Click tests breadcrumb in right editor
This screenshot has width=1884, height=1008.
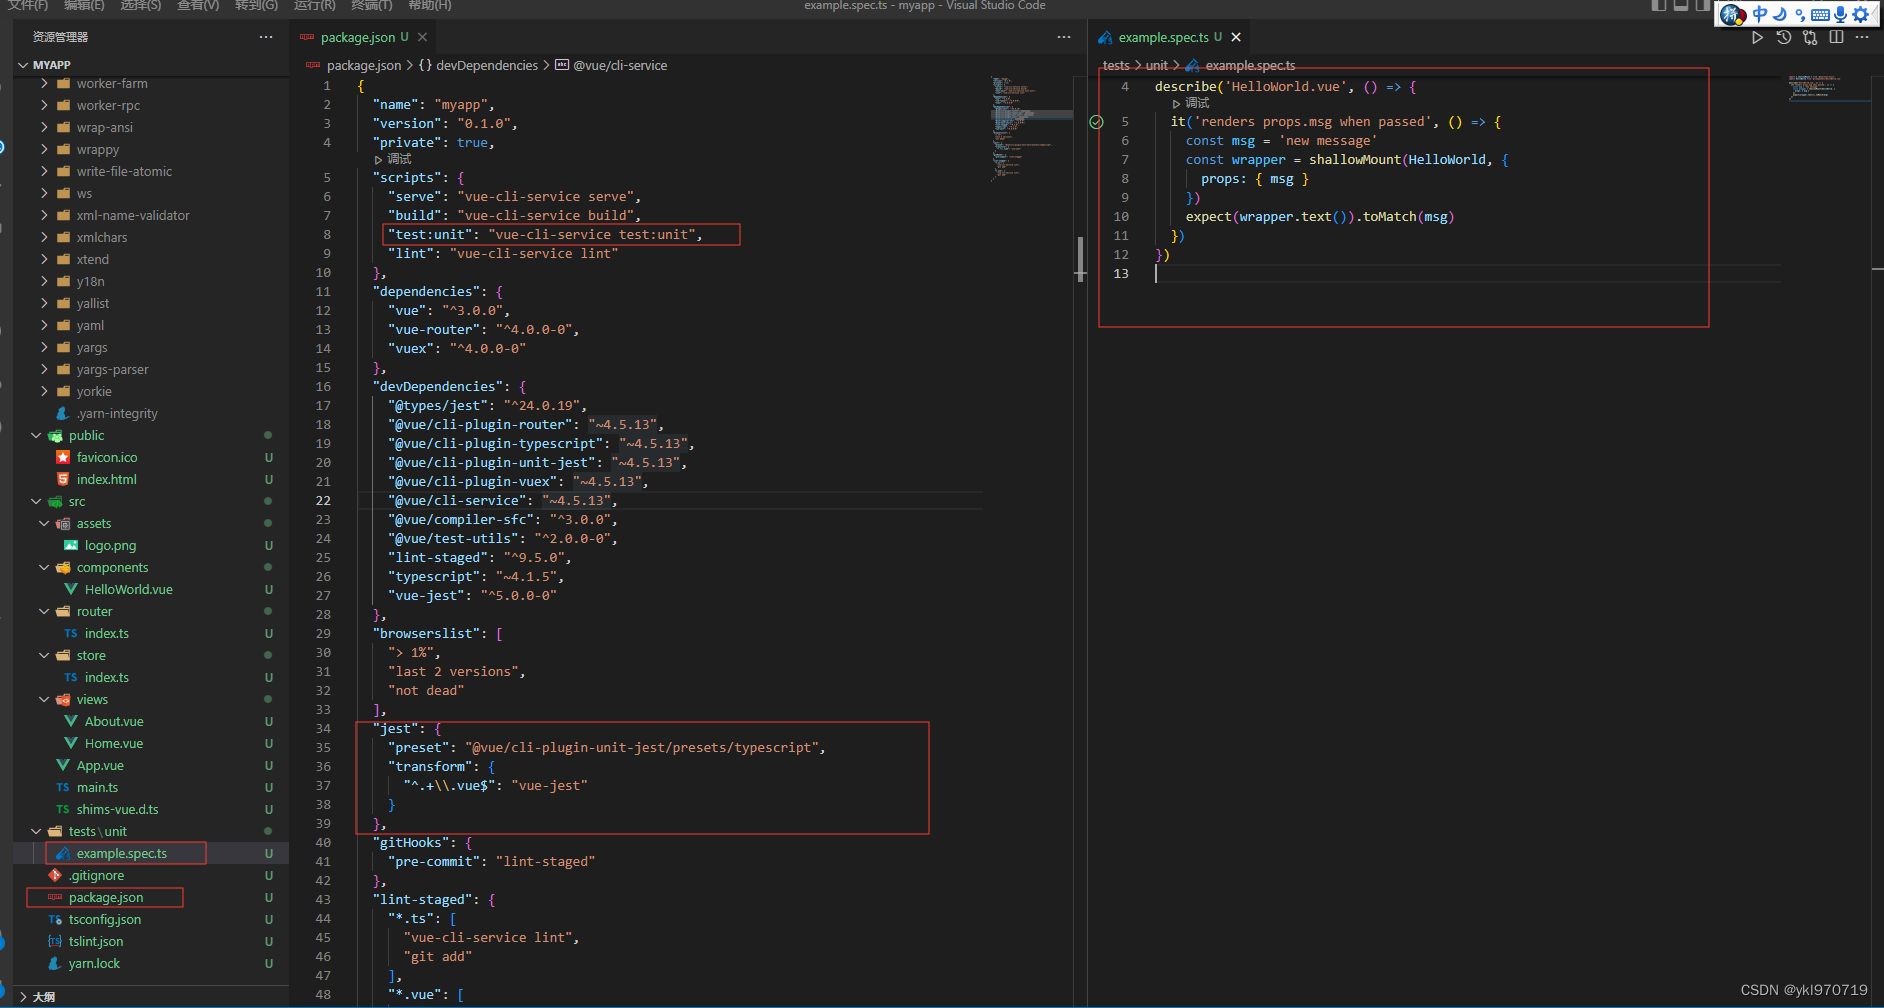point(1116,65)
